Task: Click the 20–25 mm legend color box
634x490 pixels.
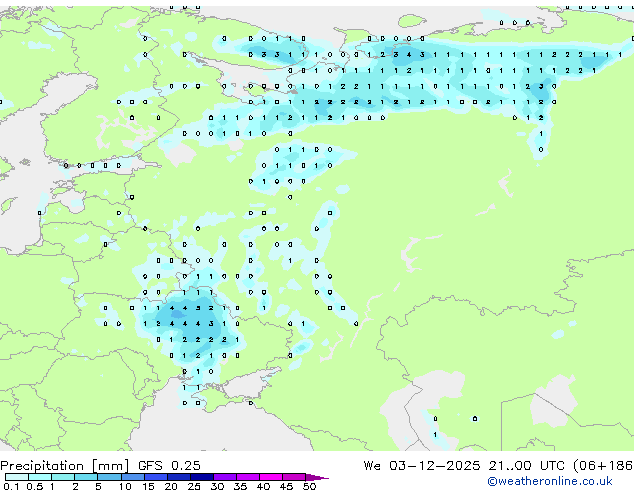Action: coord(179,477)
